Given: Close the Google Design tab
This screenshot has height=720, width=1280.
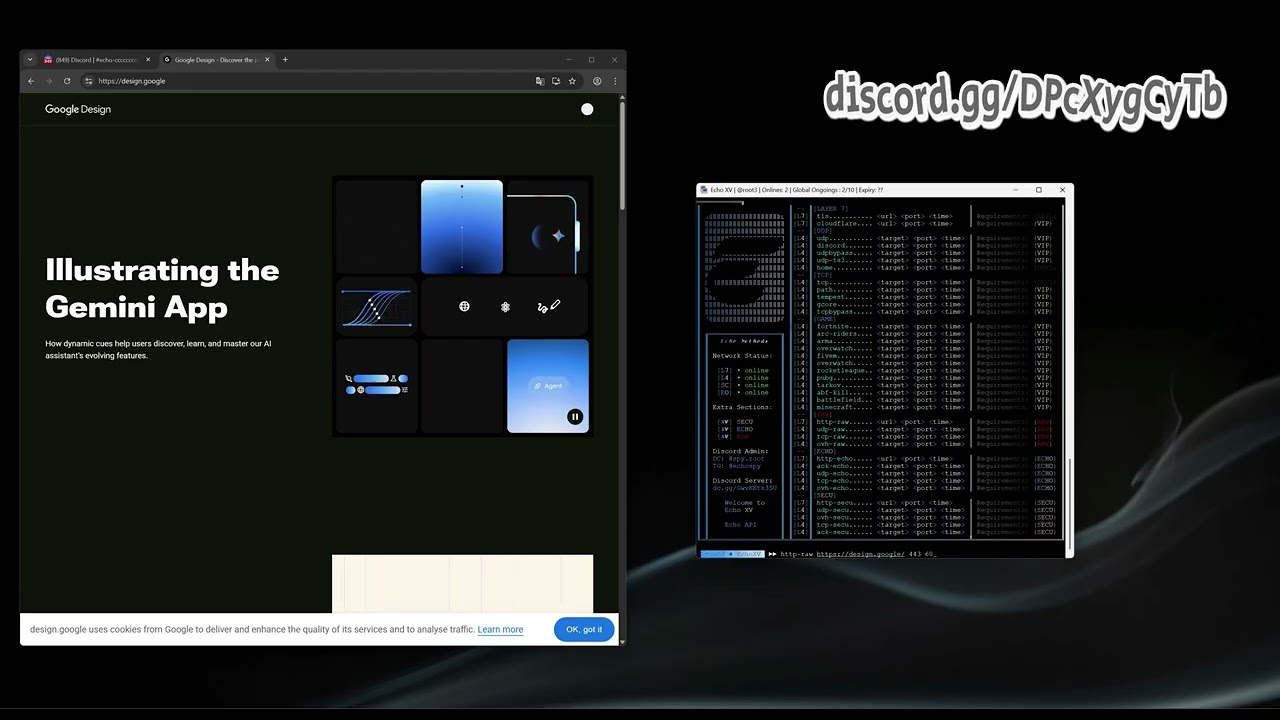Looking at the screenshot, I should (267, 60).
